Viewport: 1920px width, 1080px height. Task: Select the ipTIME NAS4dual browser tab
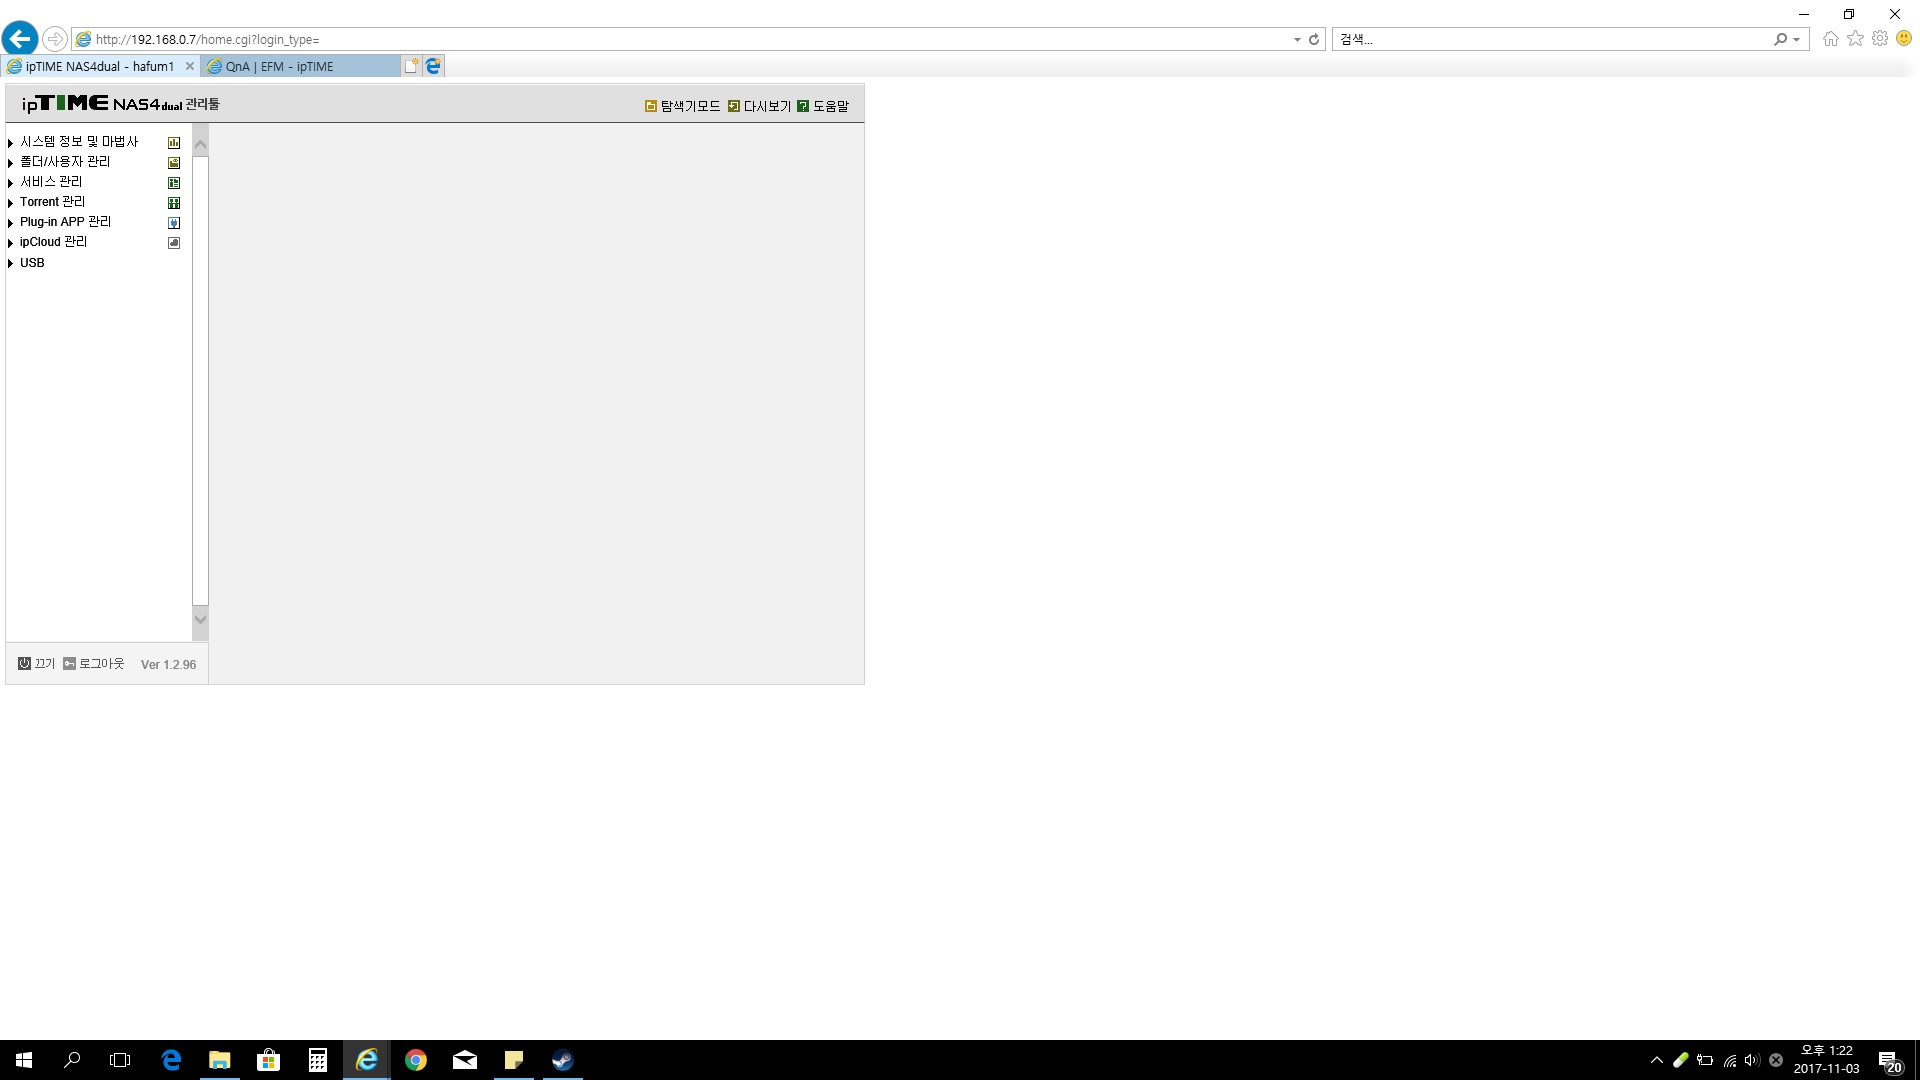[x=100, y=66]
